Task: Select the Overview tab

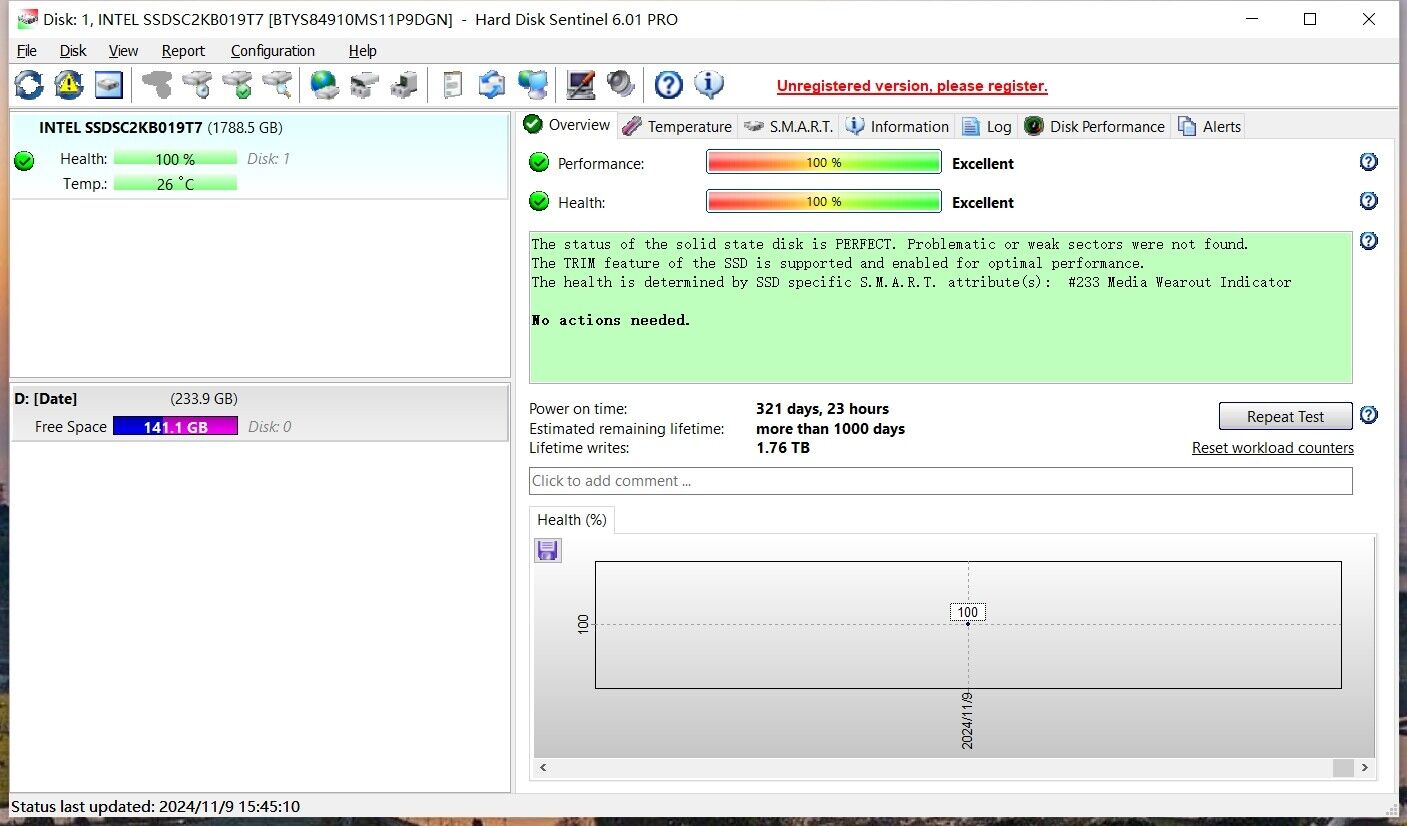Action: point(567,125)
